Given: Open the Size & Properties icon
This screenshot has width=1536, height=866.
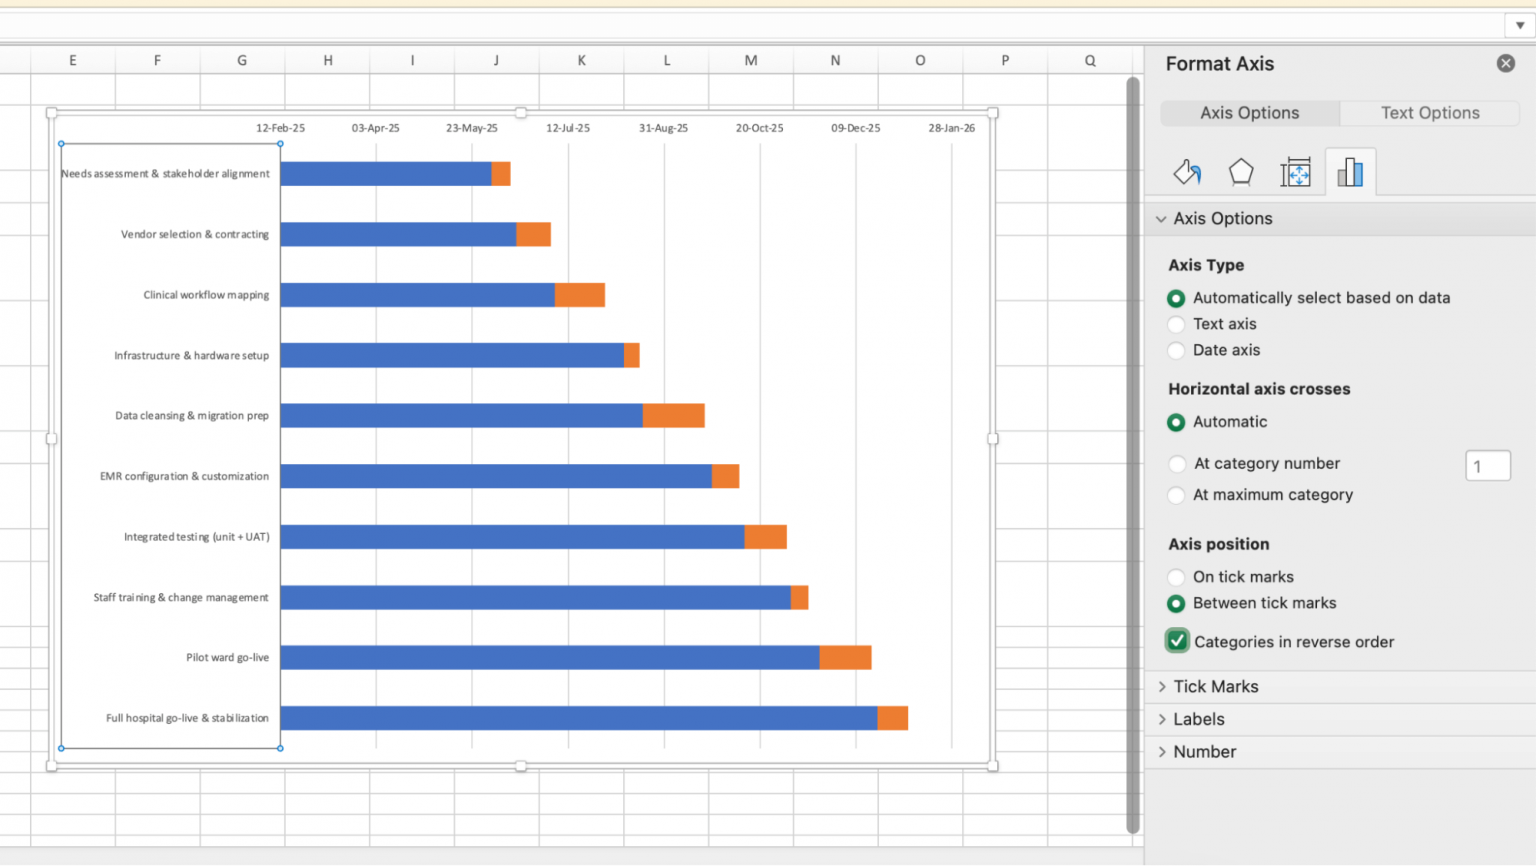Looking at the screenshot, I should click(1296, 172).
